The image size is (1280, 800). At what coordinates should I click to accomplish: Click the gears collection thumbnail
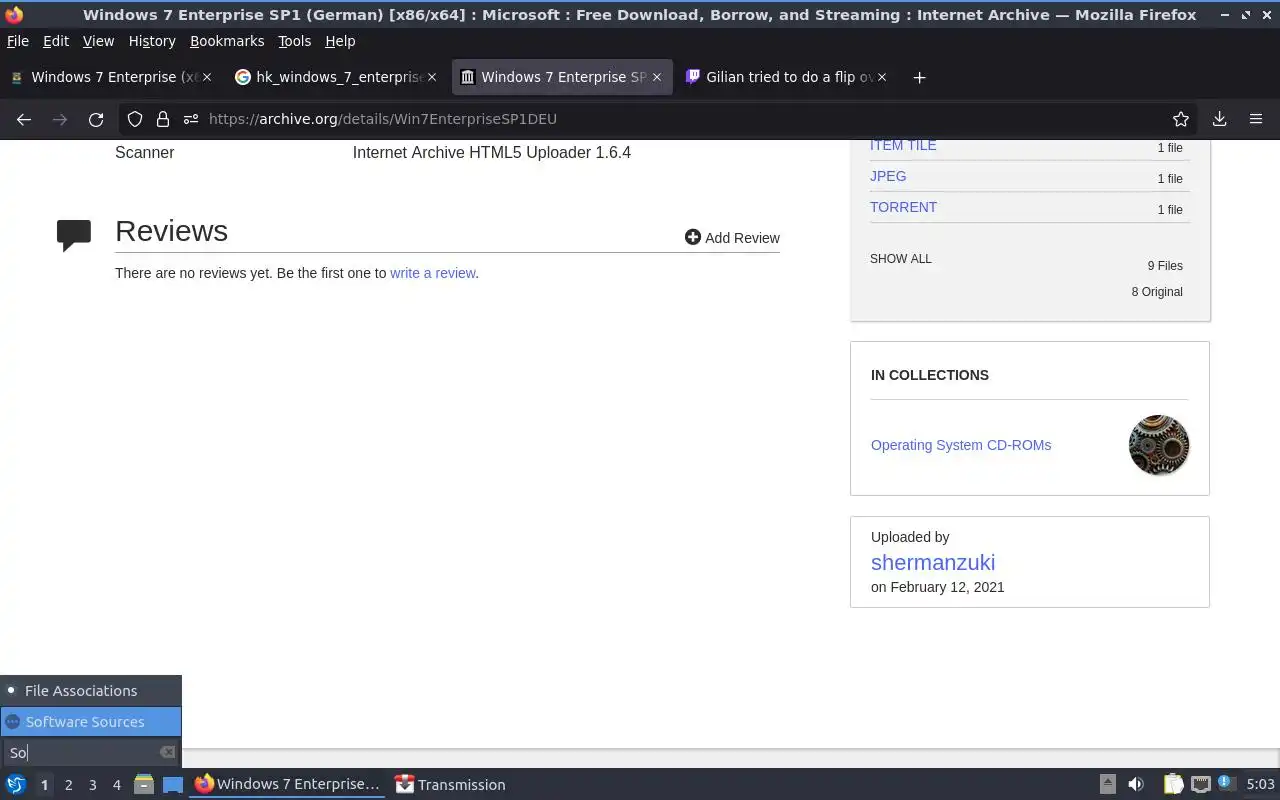coord(1159,445)
